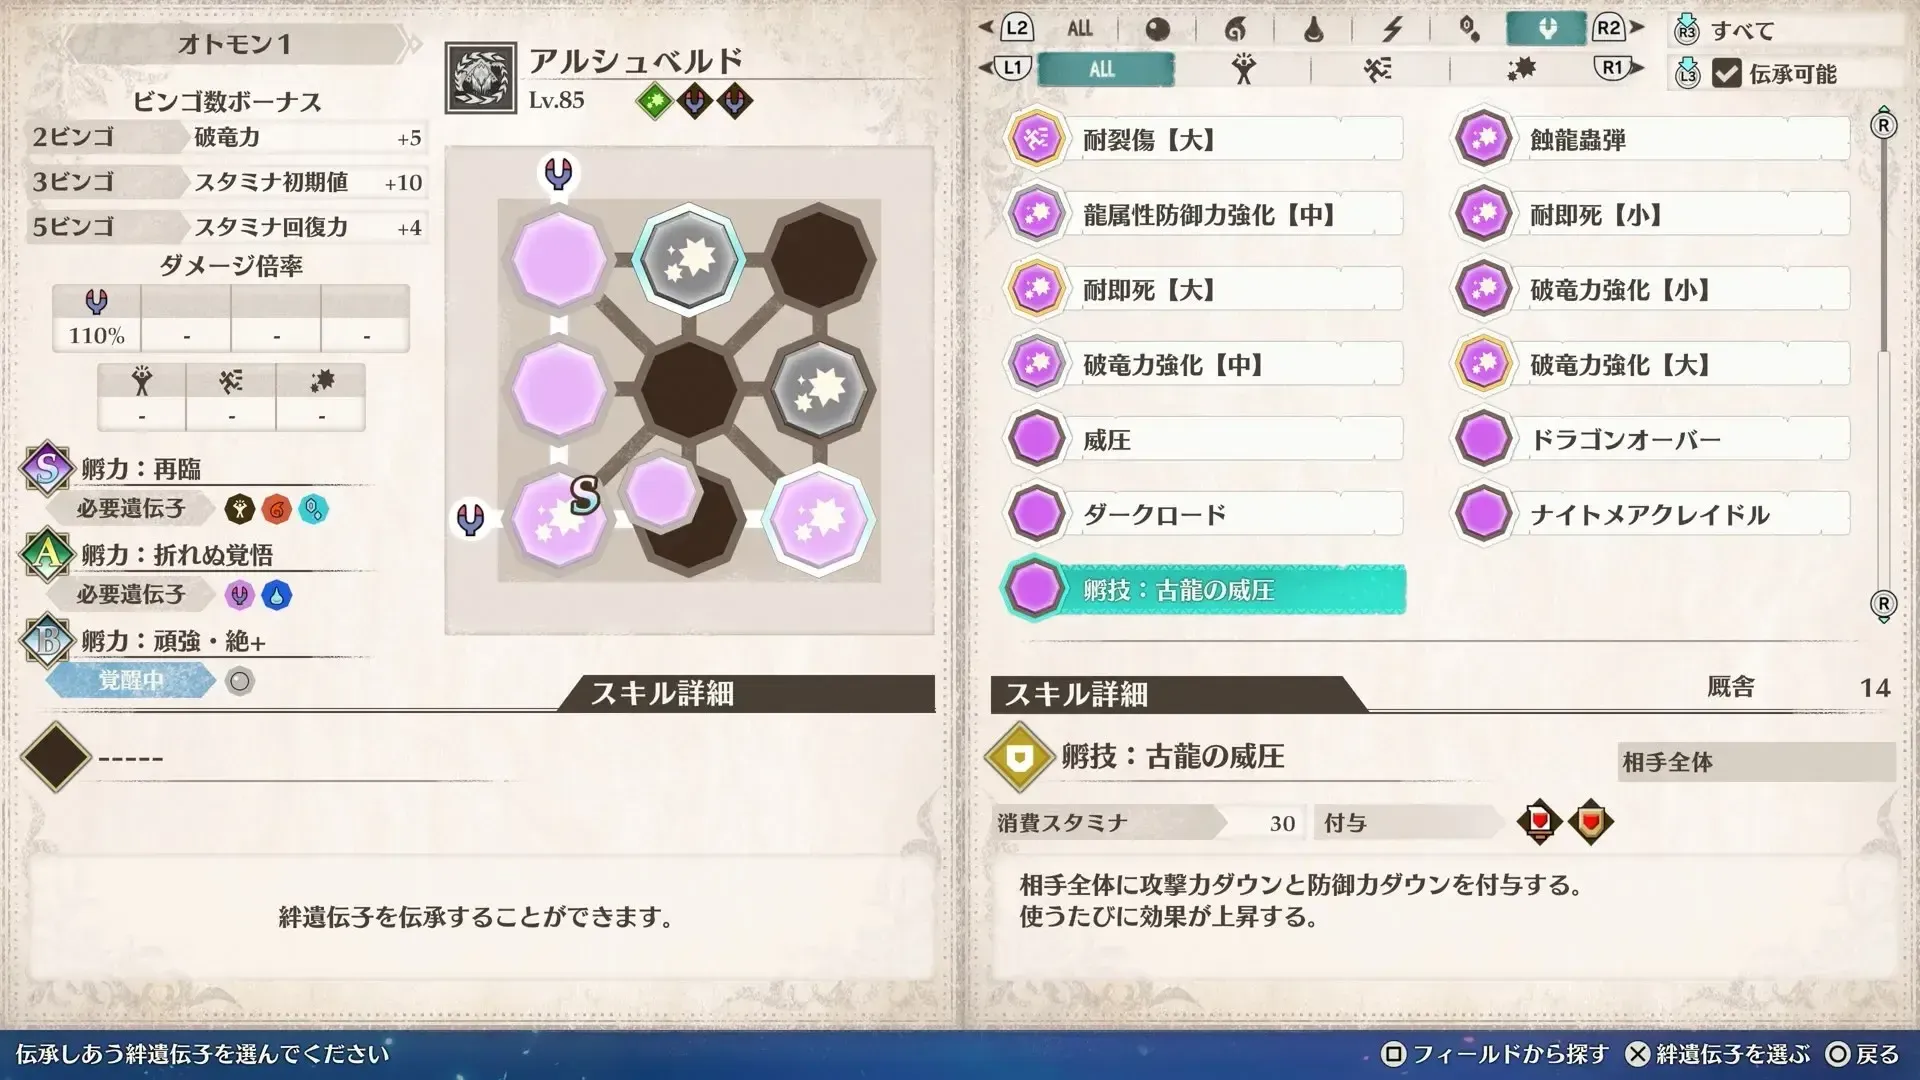Toggle the 伝承可能 checkbox
Screen dimensions: 1920x1080
click(1727, 73)
